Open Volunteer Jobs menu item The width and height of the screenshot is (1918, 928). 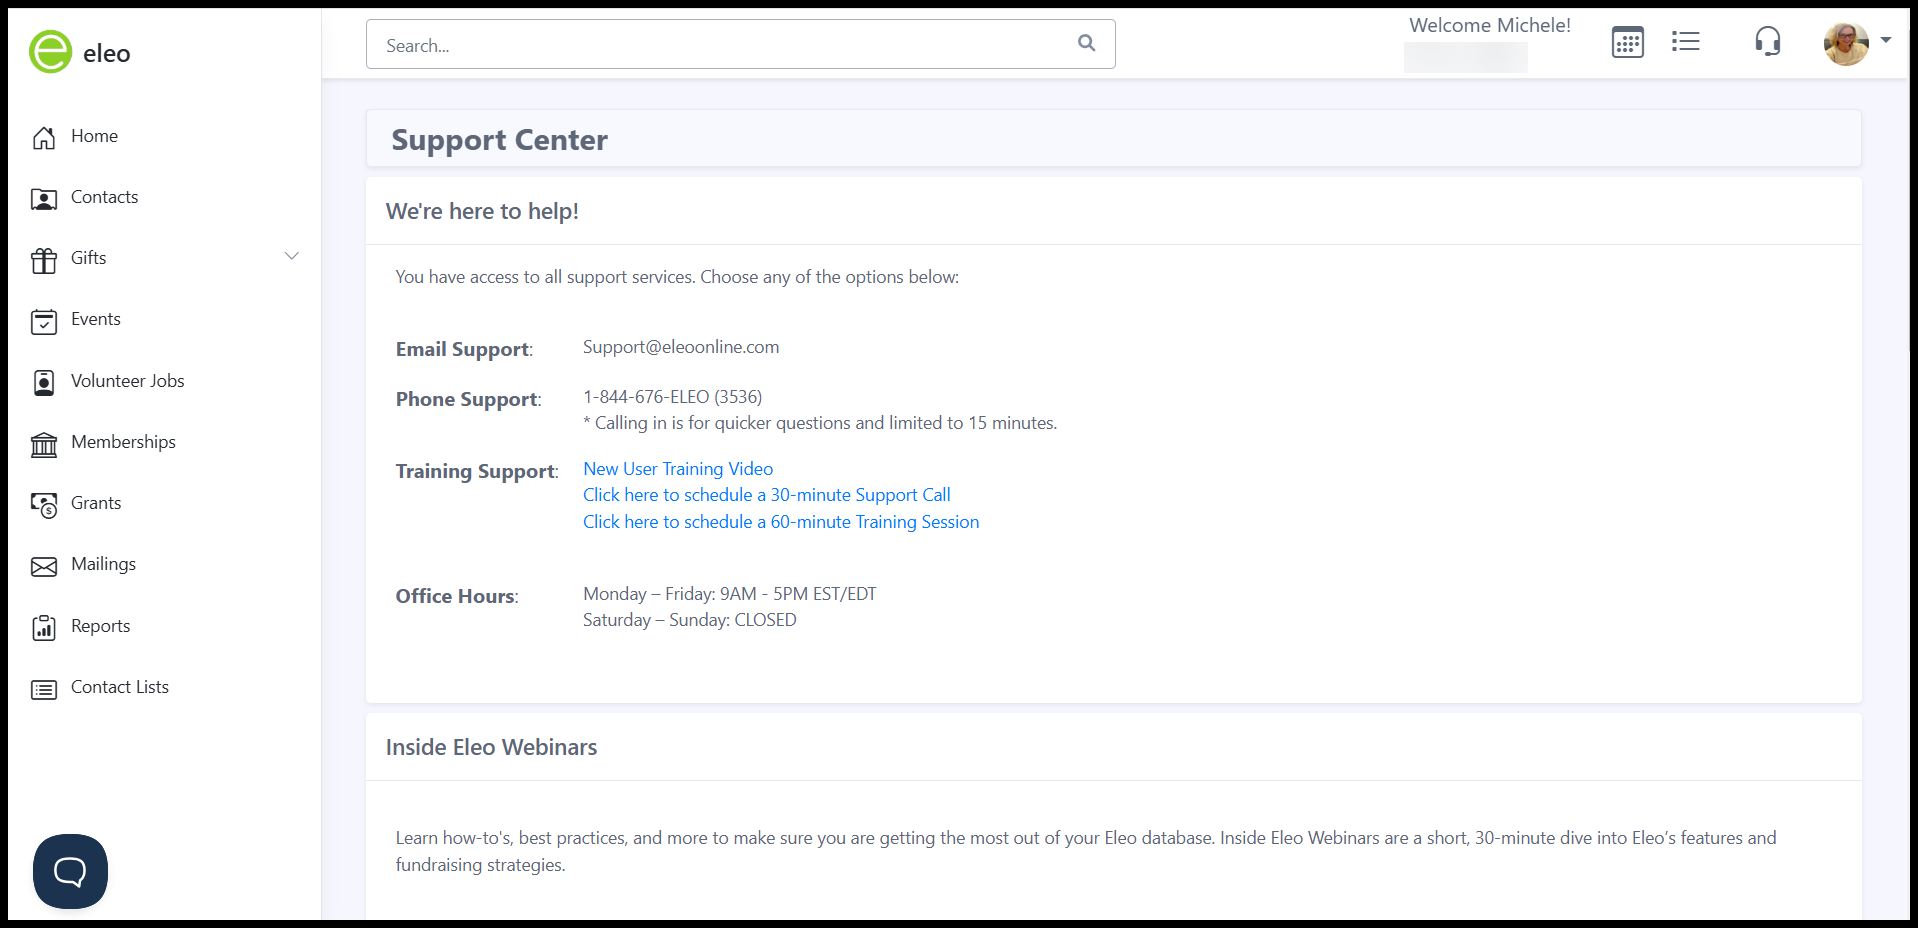coord(127,381)
